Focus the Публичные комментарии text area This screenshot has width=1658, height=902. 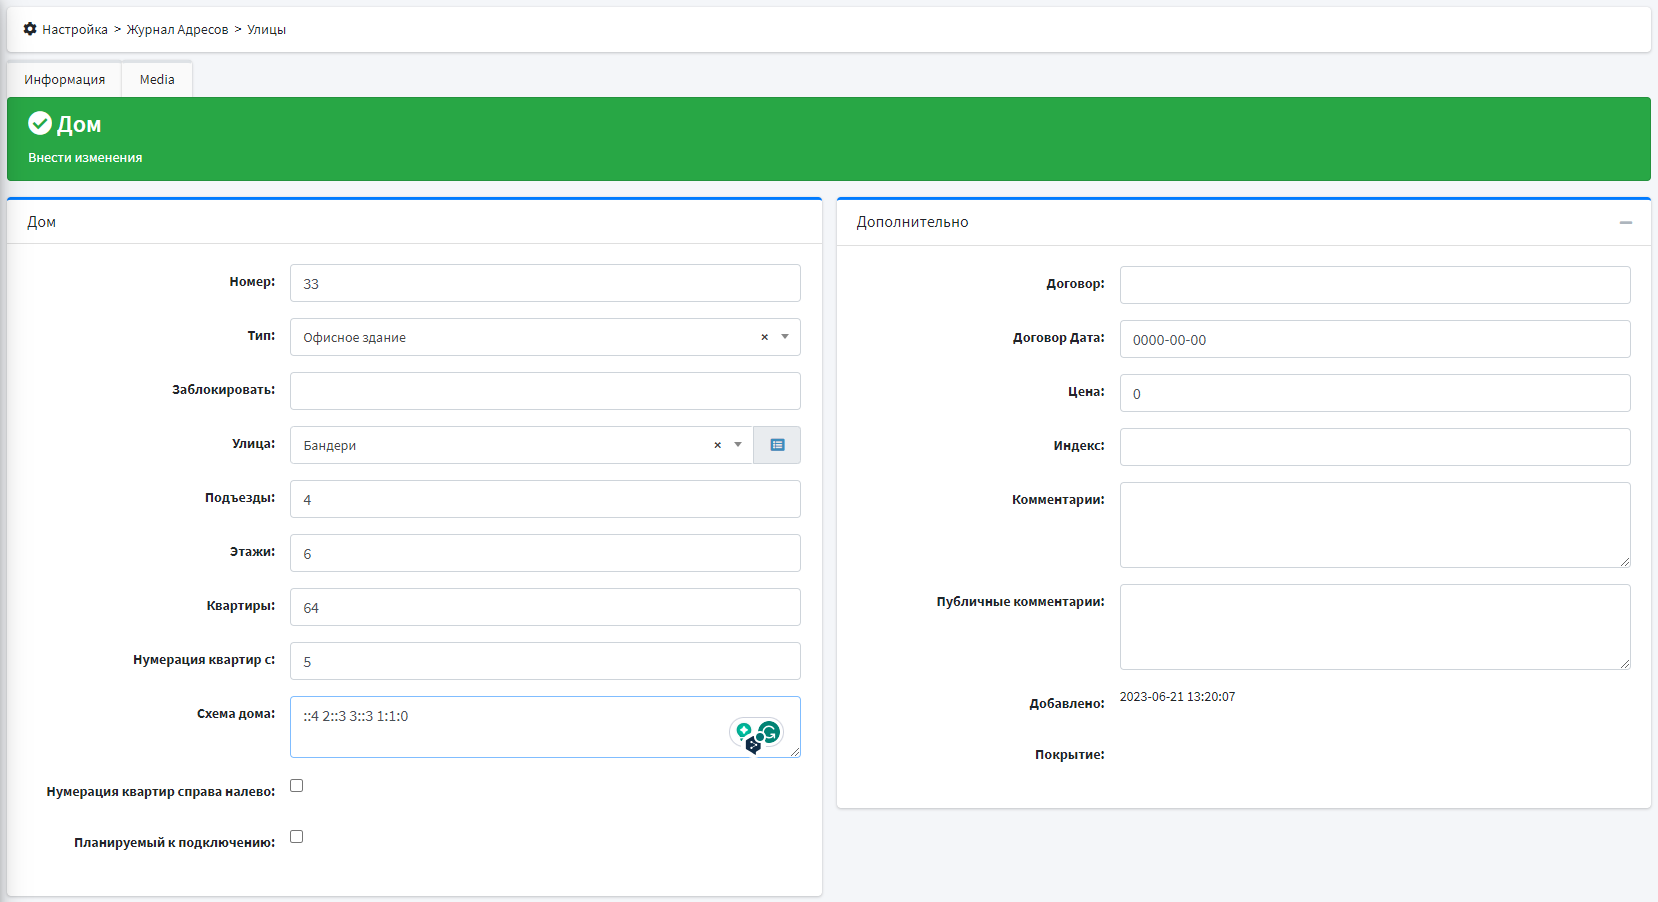pos(1374,627)
